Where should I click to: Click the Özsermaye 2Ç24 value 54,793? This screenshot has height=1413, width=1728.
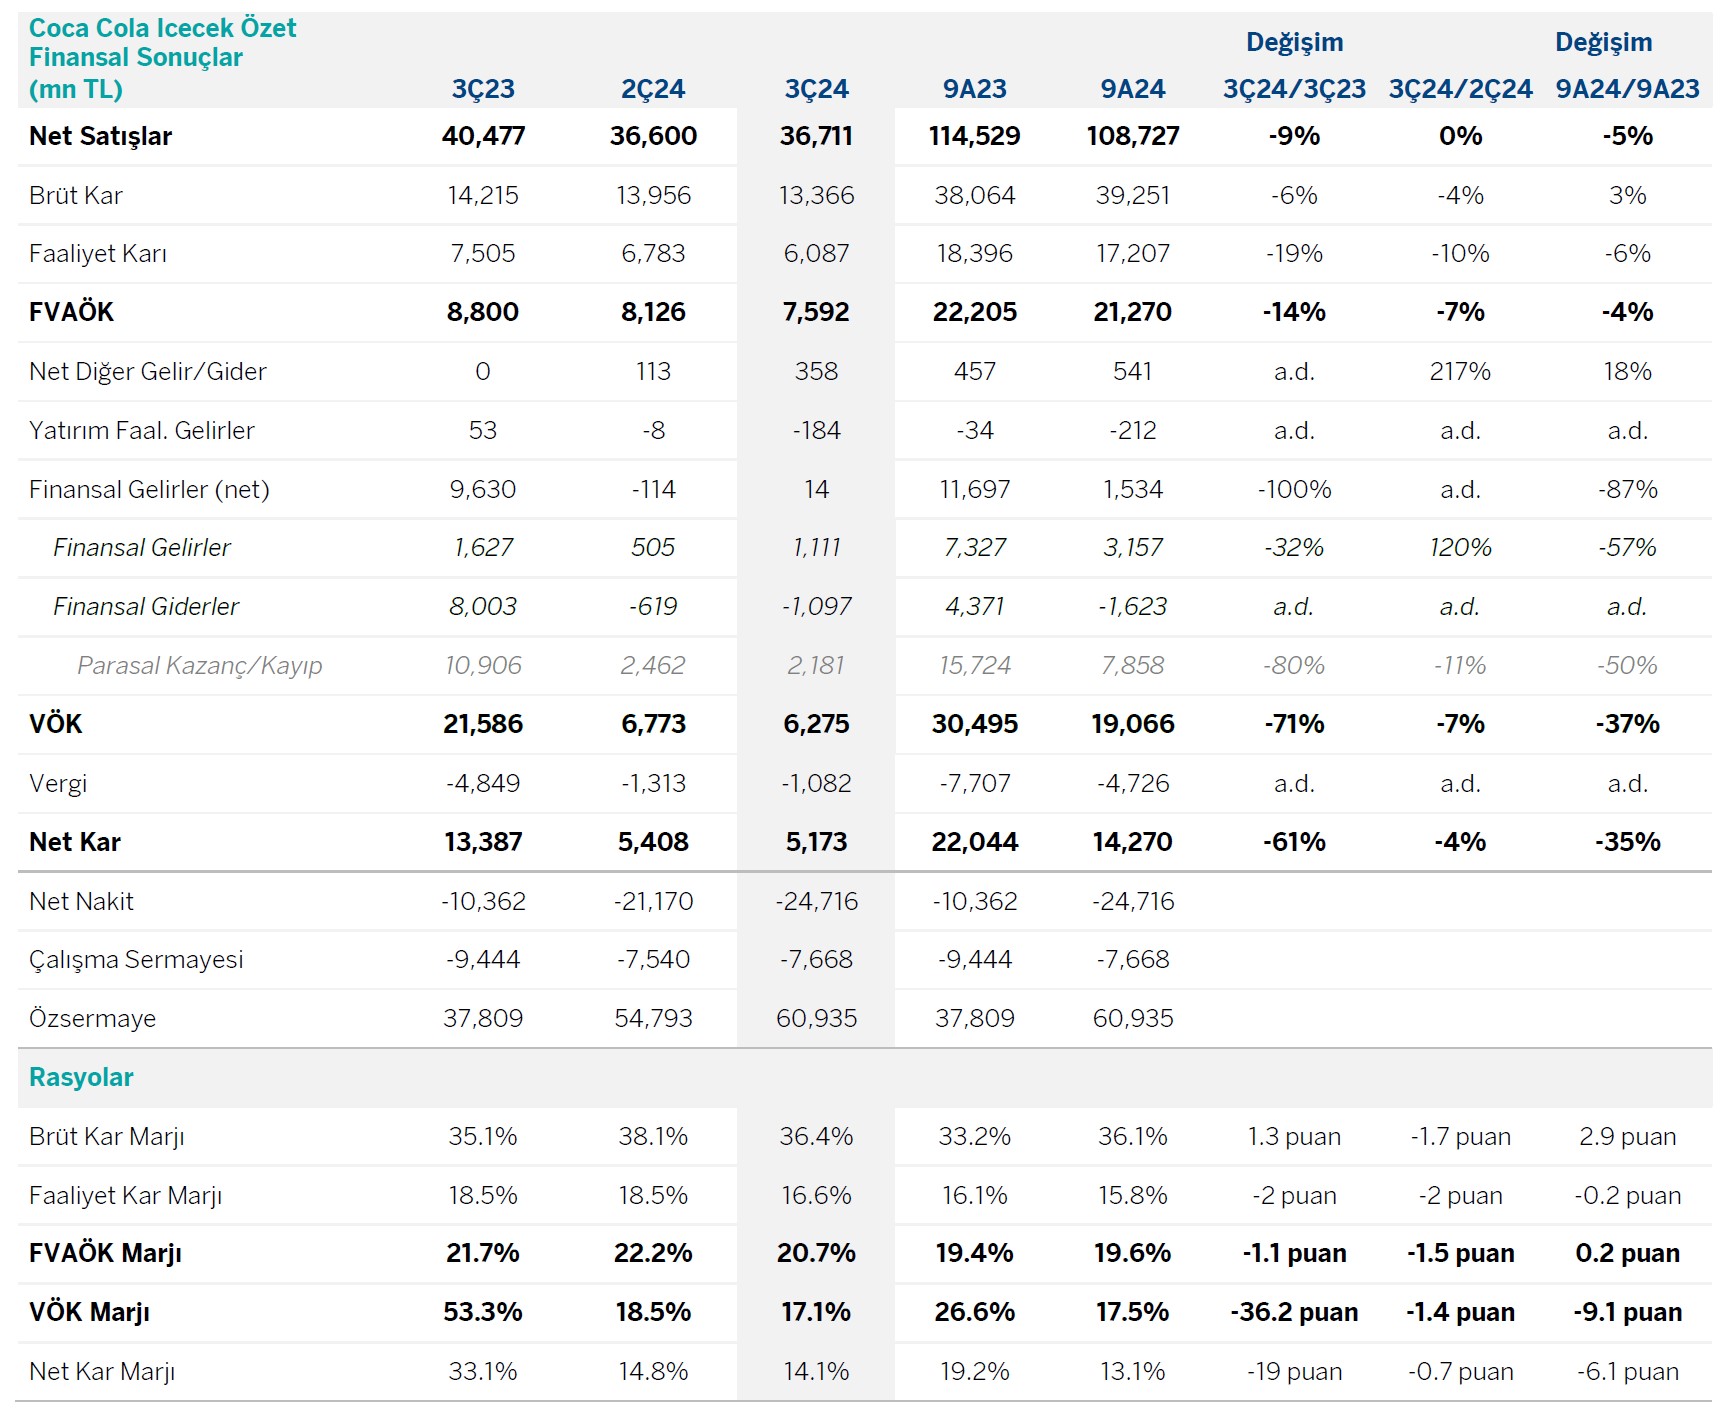tap(653, 1018)
